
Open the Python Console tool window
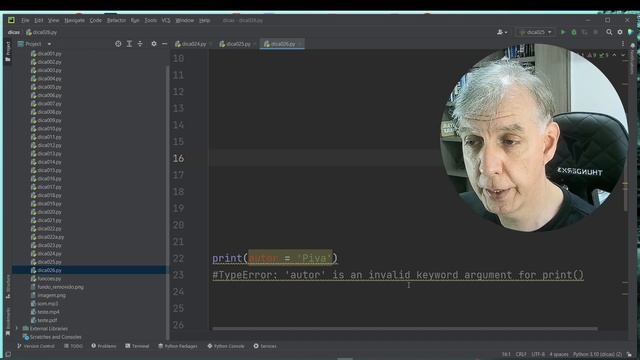226,346
